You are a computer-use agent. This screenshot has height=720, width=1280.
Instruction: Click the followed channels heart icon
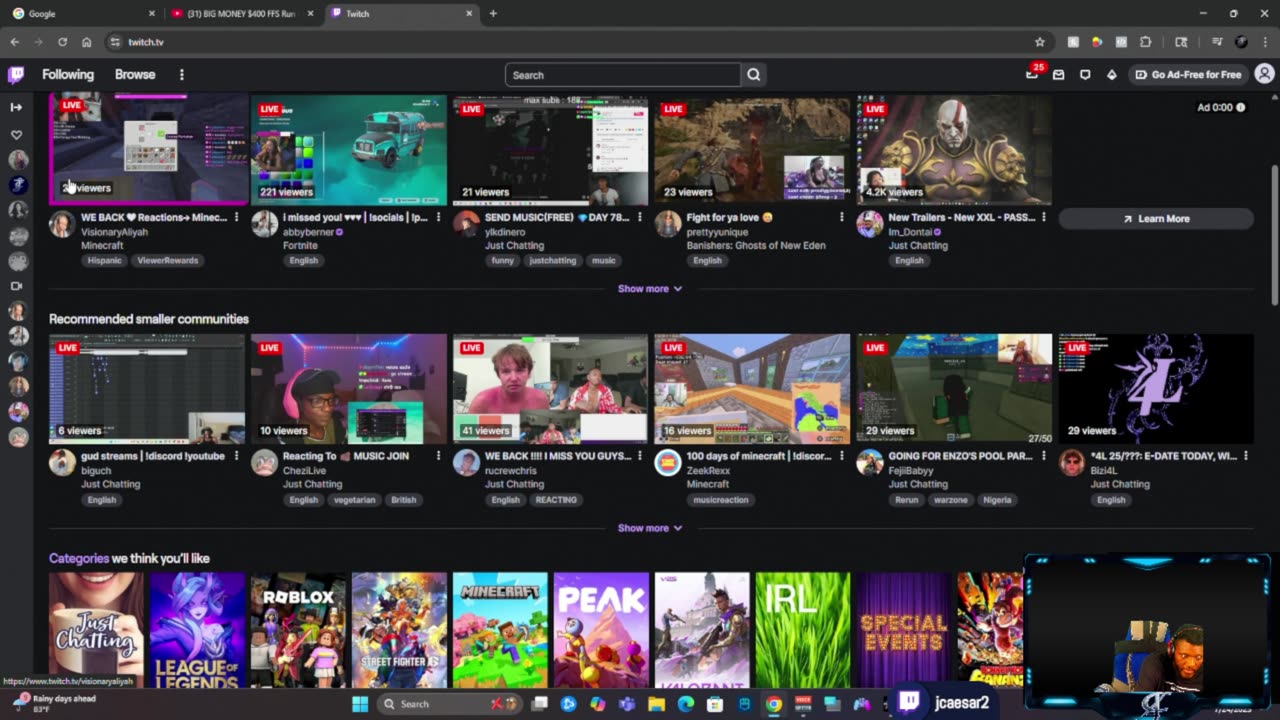click(16, 134)
